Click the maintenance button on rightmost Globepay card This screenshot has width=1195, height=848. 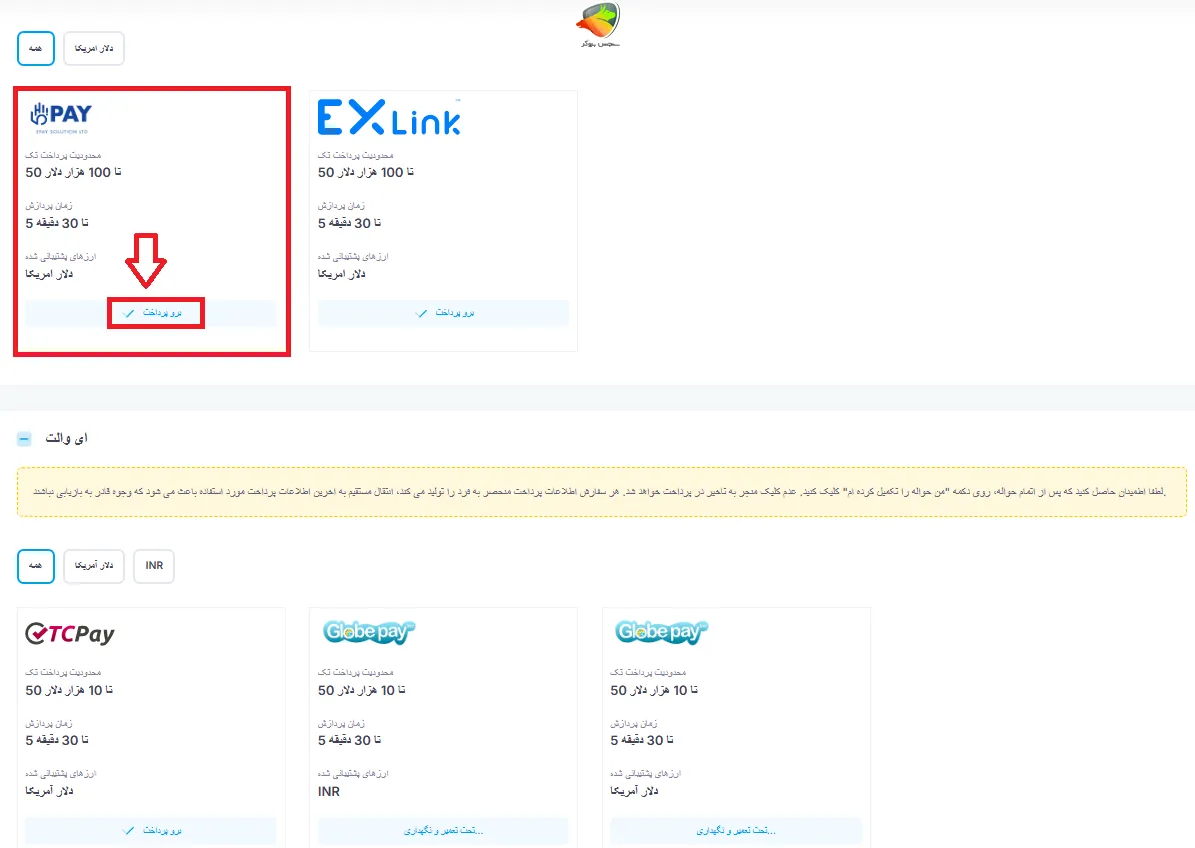pos(736,830)
